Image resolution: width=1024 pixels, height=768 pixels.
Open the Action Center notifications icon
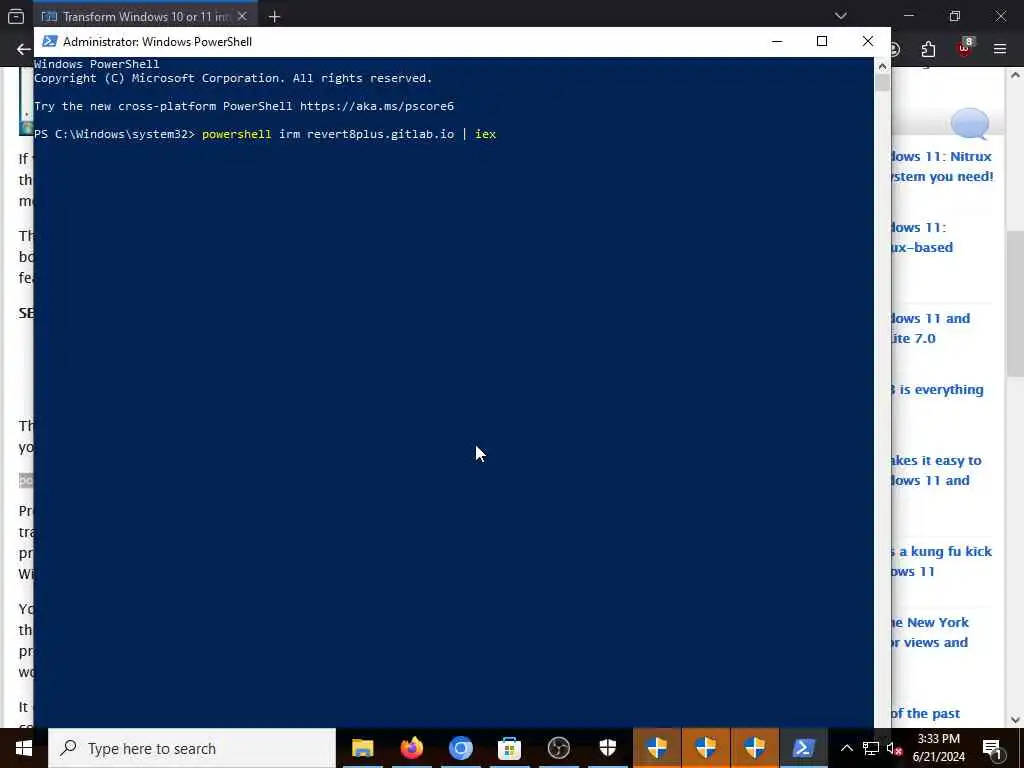coord(992,748)
